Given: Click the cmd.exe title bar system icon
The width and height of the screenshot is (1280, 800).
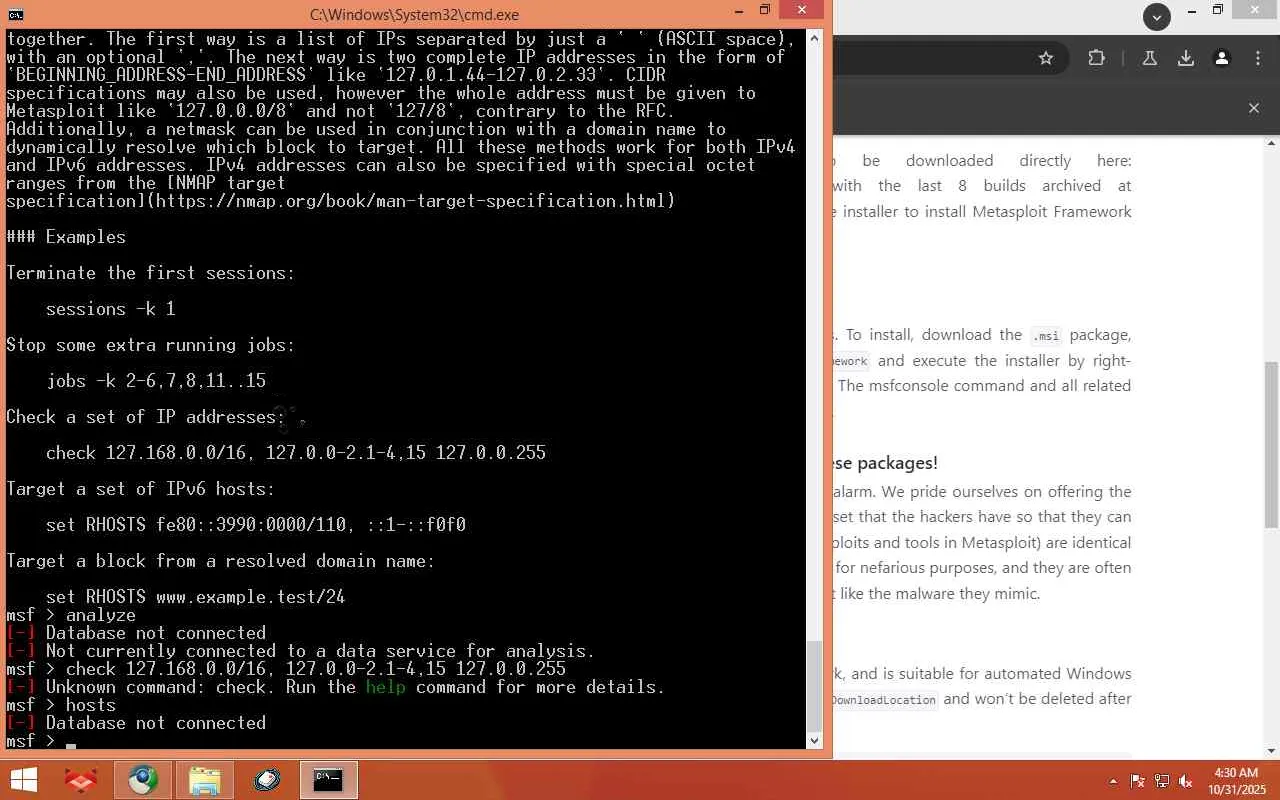Looking at the screenshot, I should pyautogui.click(x=15, y=14).
